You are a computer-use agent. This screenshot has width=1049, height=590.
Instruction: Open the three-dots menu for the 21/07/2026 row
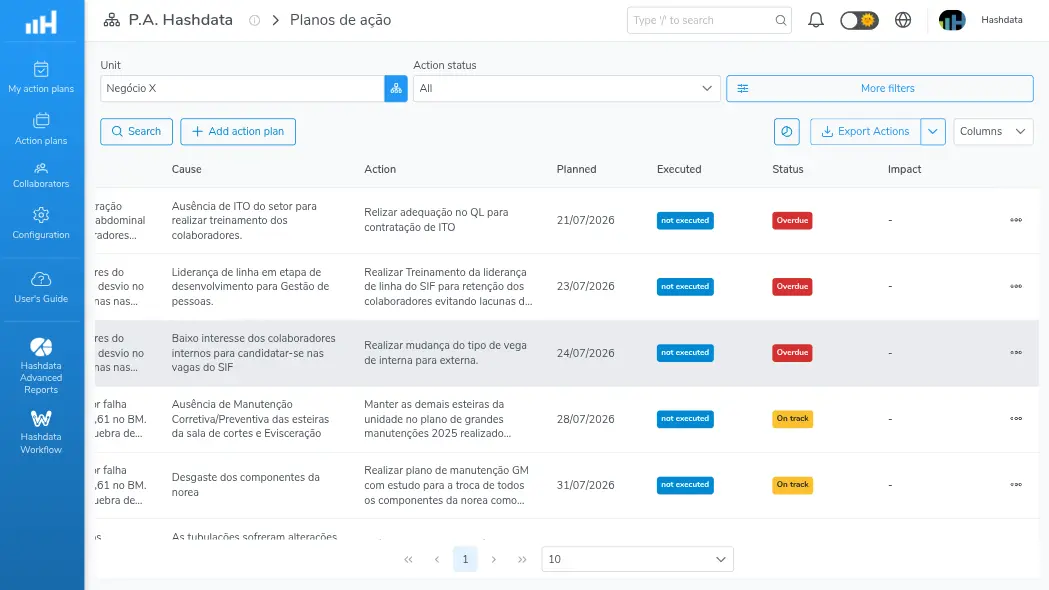pos(1016,220)
